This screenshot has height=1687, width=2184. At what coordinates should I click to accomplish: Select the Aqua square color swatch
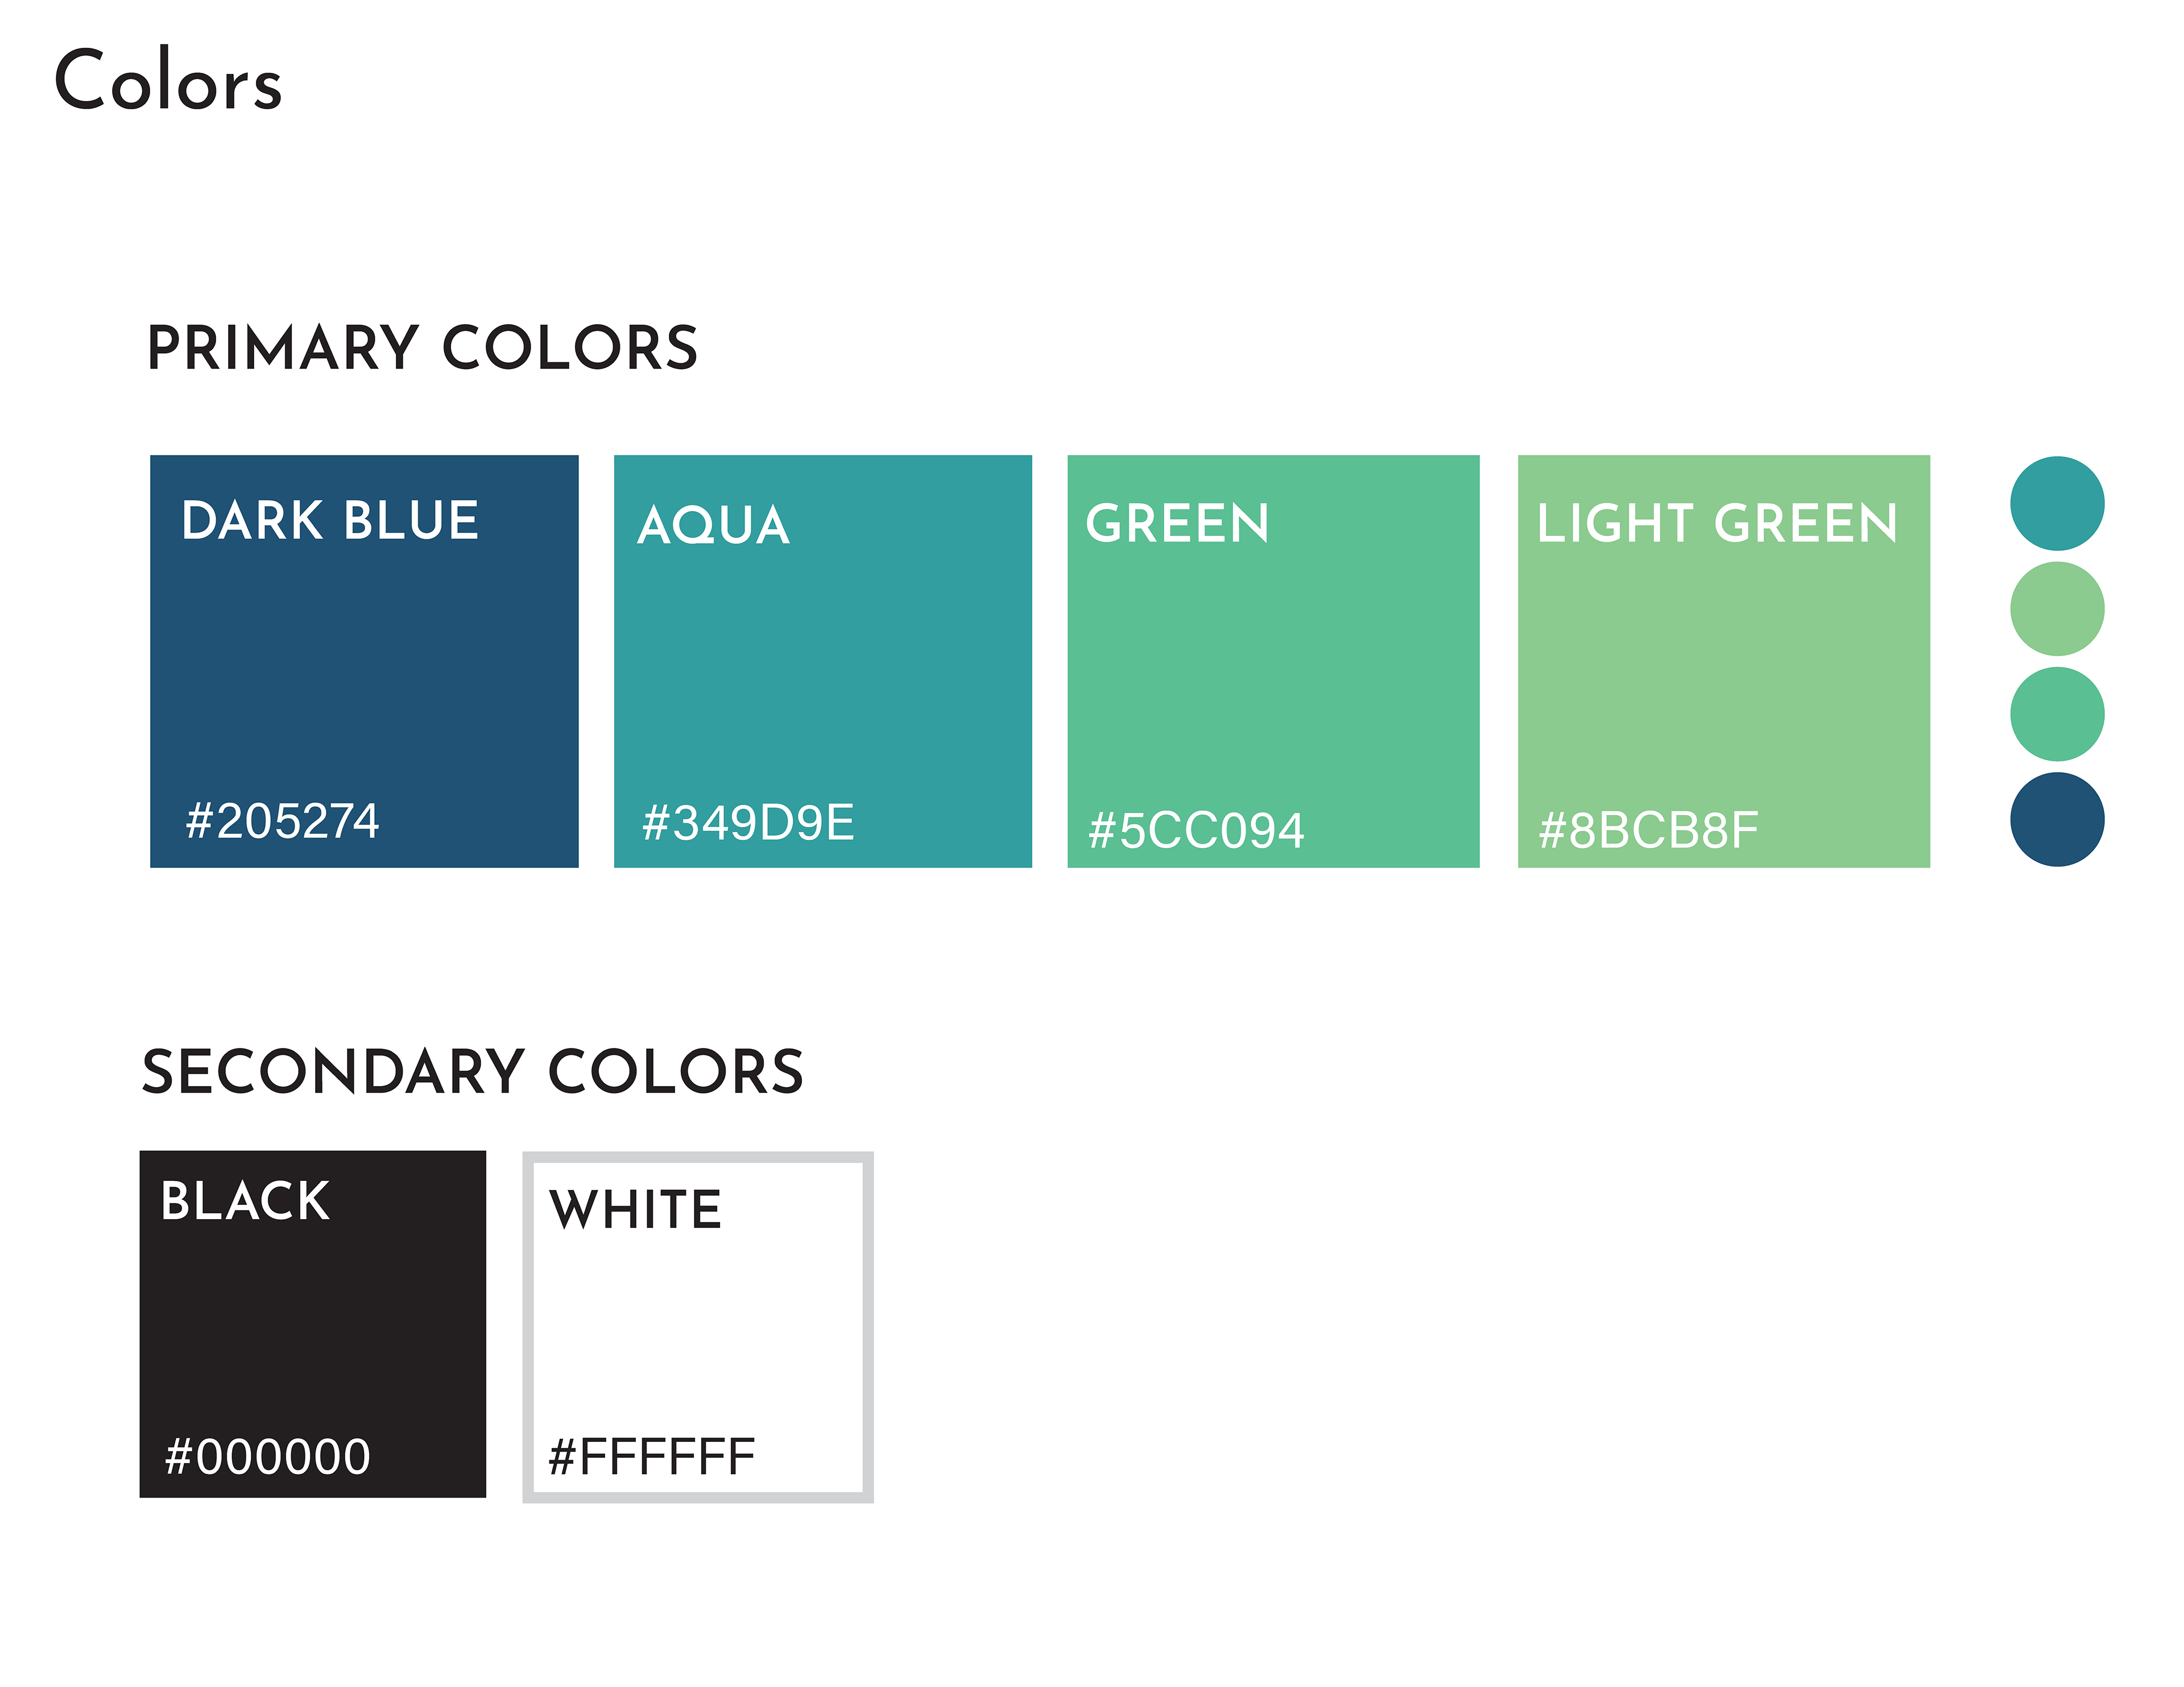(x=822, y=661)
